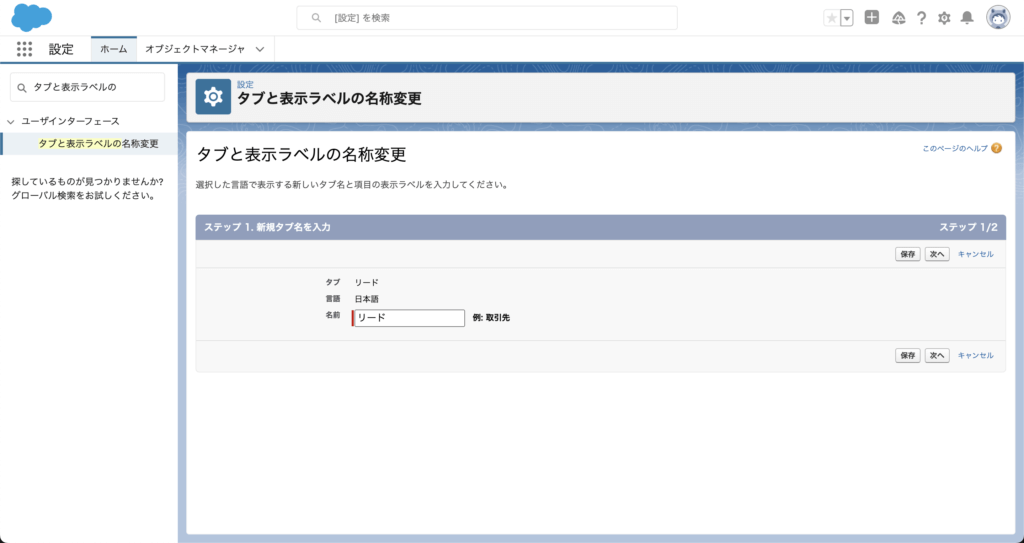1024x543 pixels.
Task: Click the bottom 保存 button
Action: point(908,355)
